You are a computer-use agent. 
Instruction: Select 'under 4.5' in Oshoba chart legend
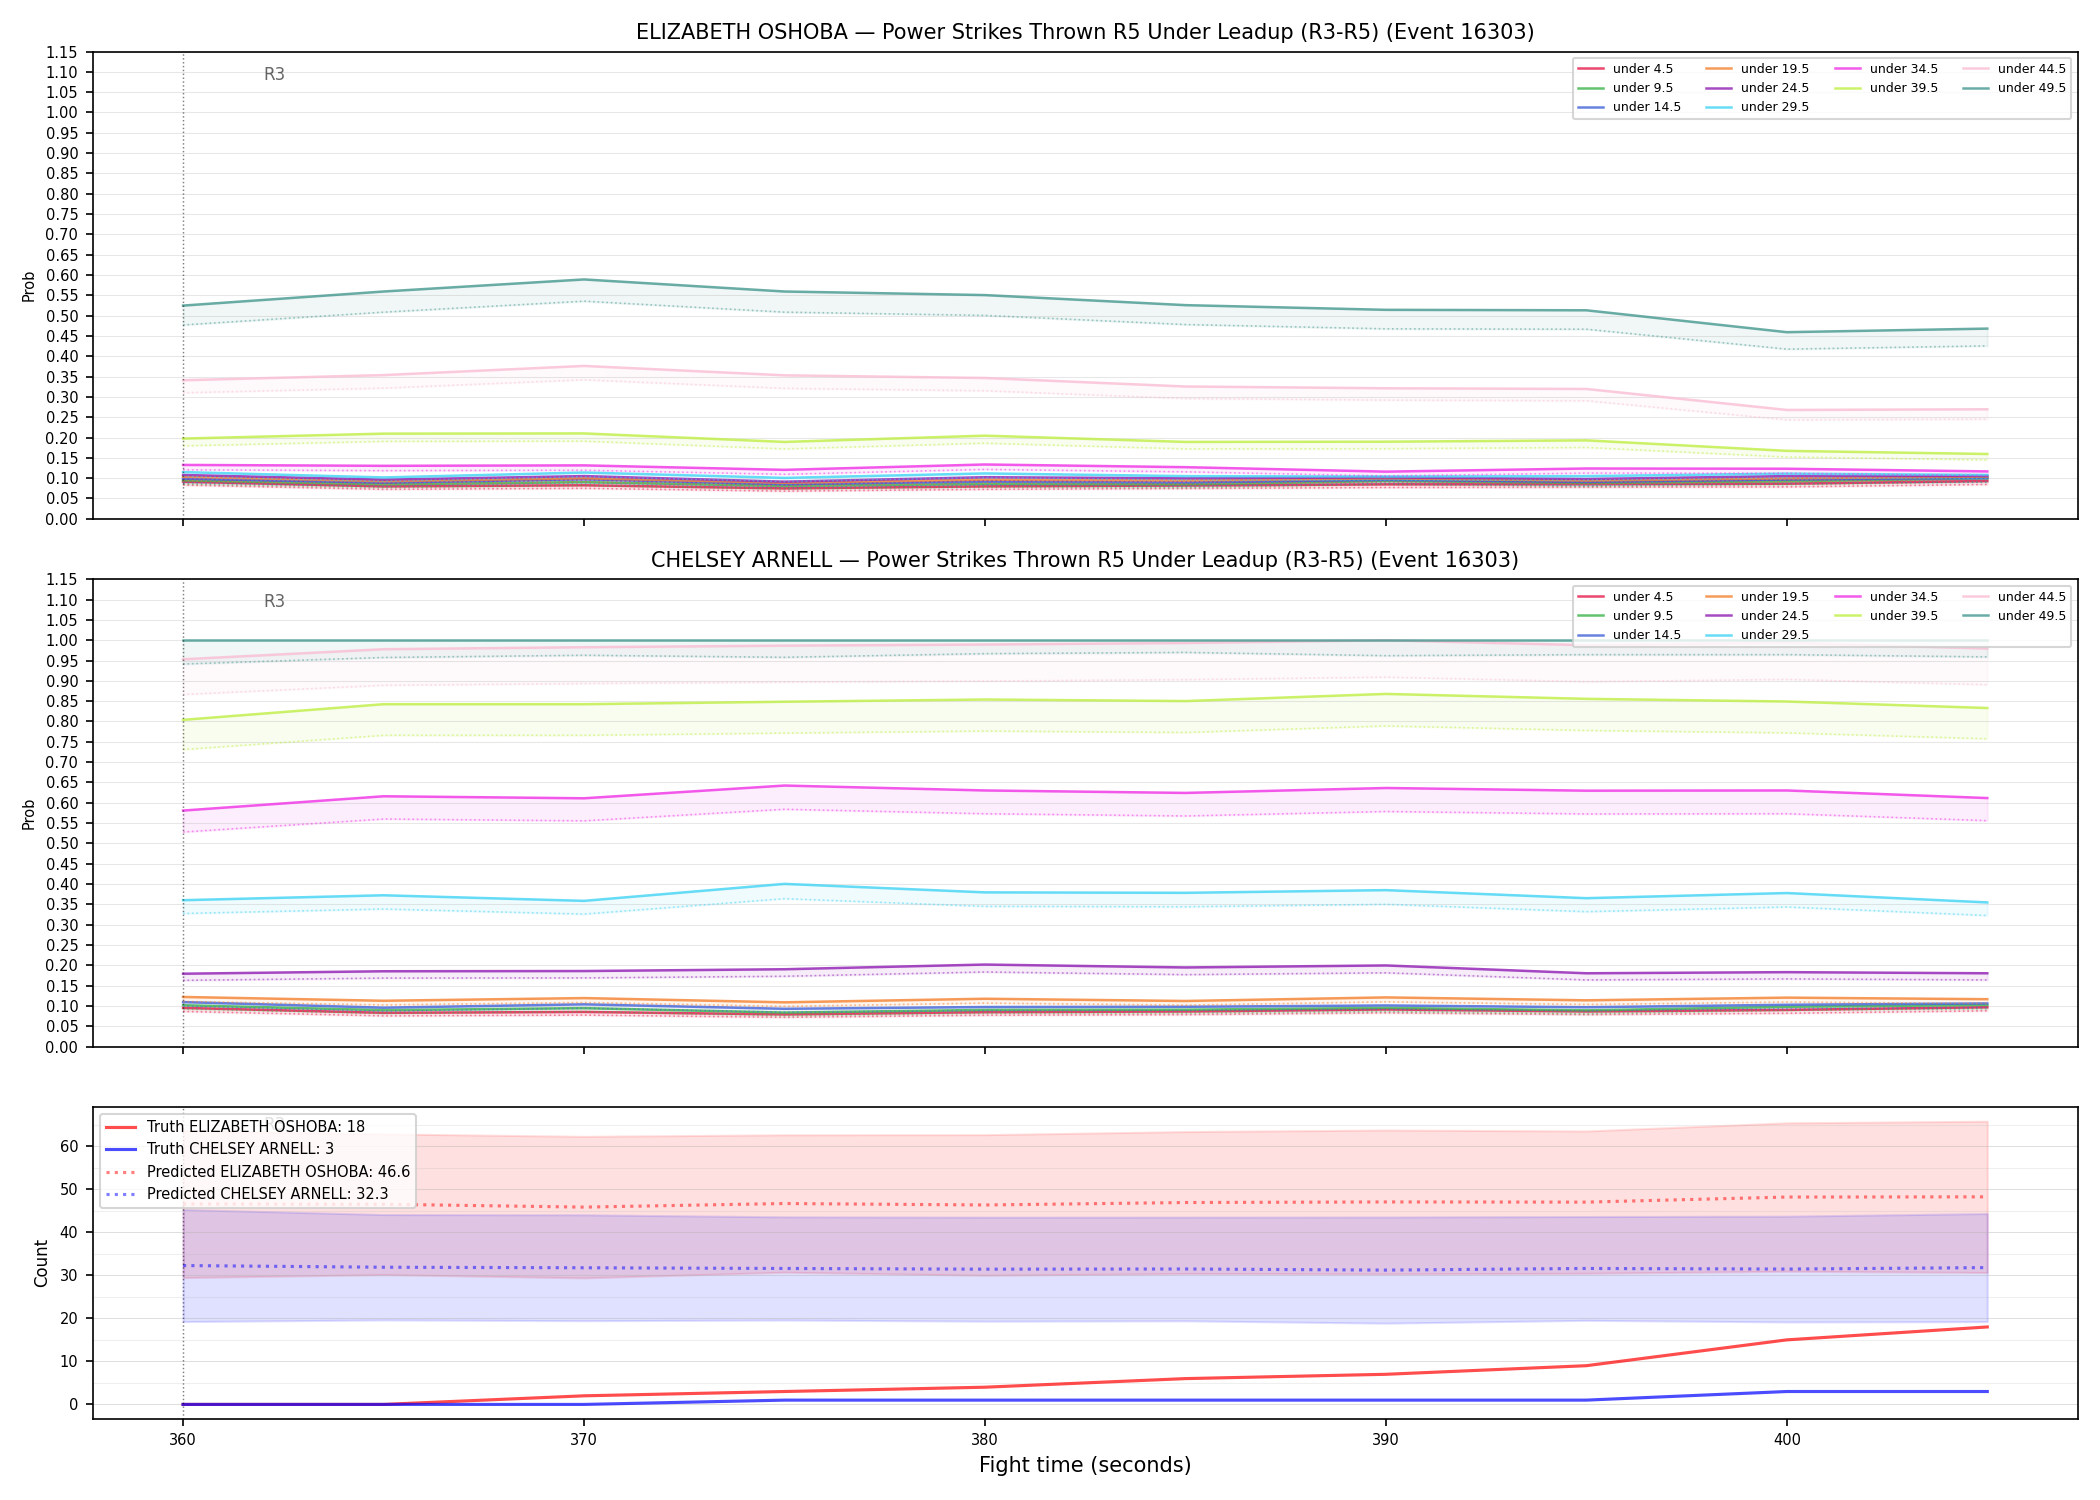click(x=1624, y=69)
